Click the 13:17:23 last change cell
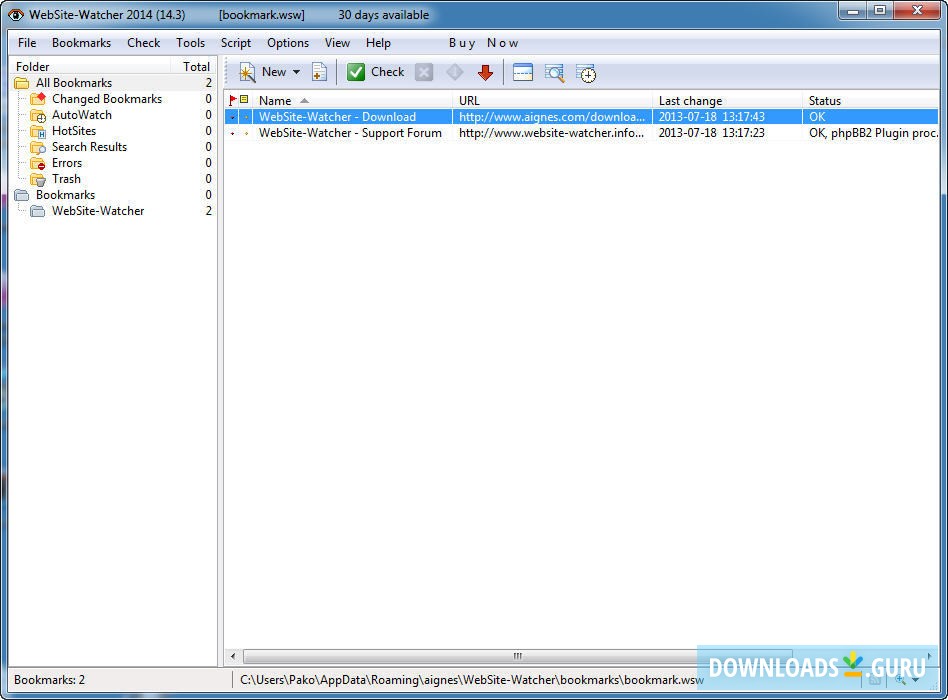 (728, 133)
